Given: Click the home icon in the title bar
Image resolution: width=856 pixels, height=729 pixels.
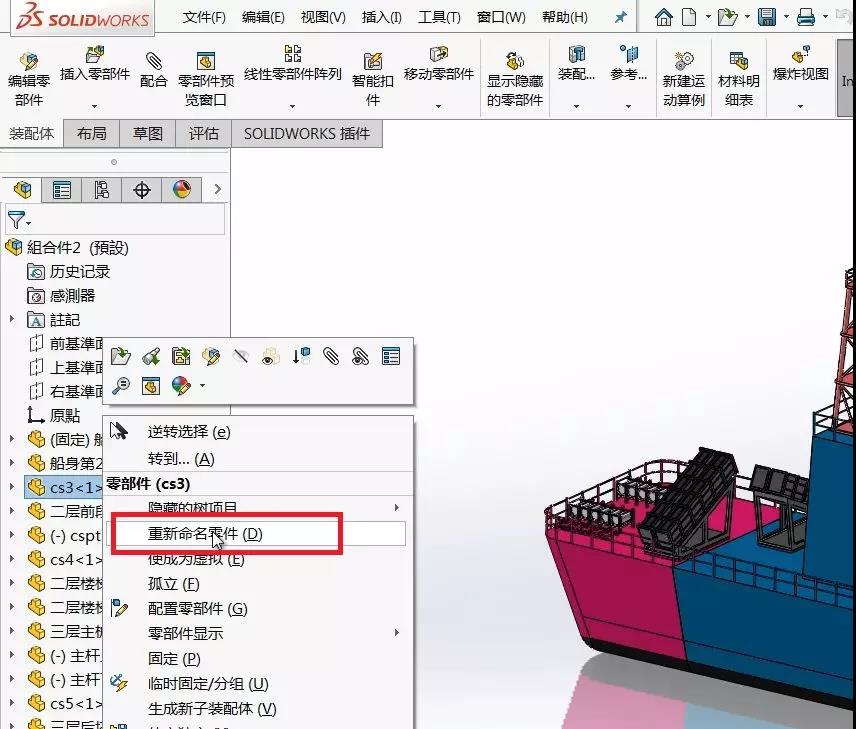Looking at the screenshot, I should point(664,17).
